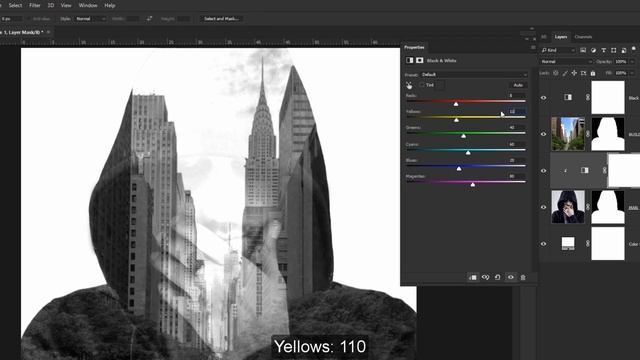Image resolution: width=640 pixels, height=360 pixels.
Task: Close the document tab
Action: point(48,32)
